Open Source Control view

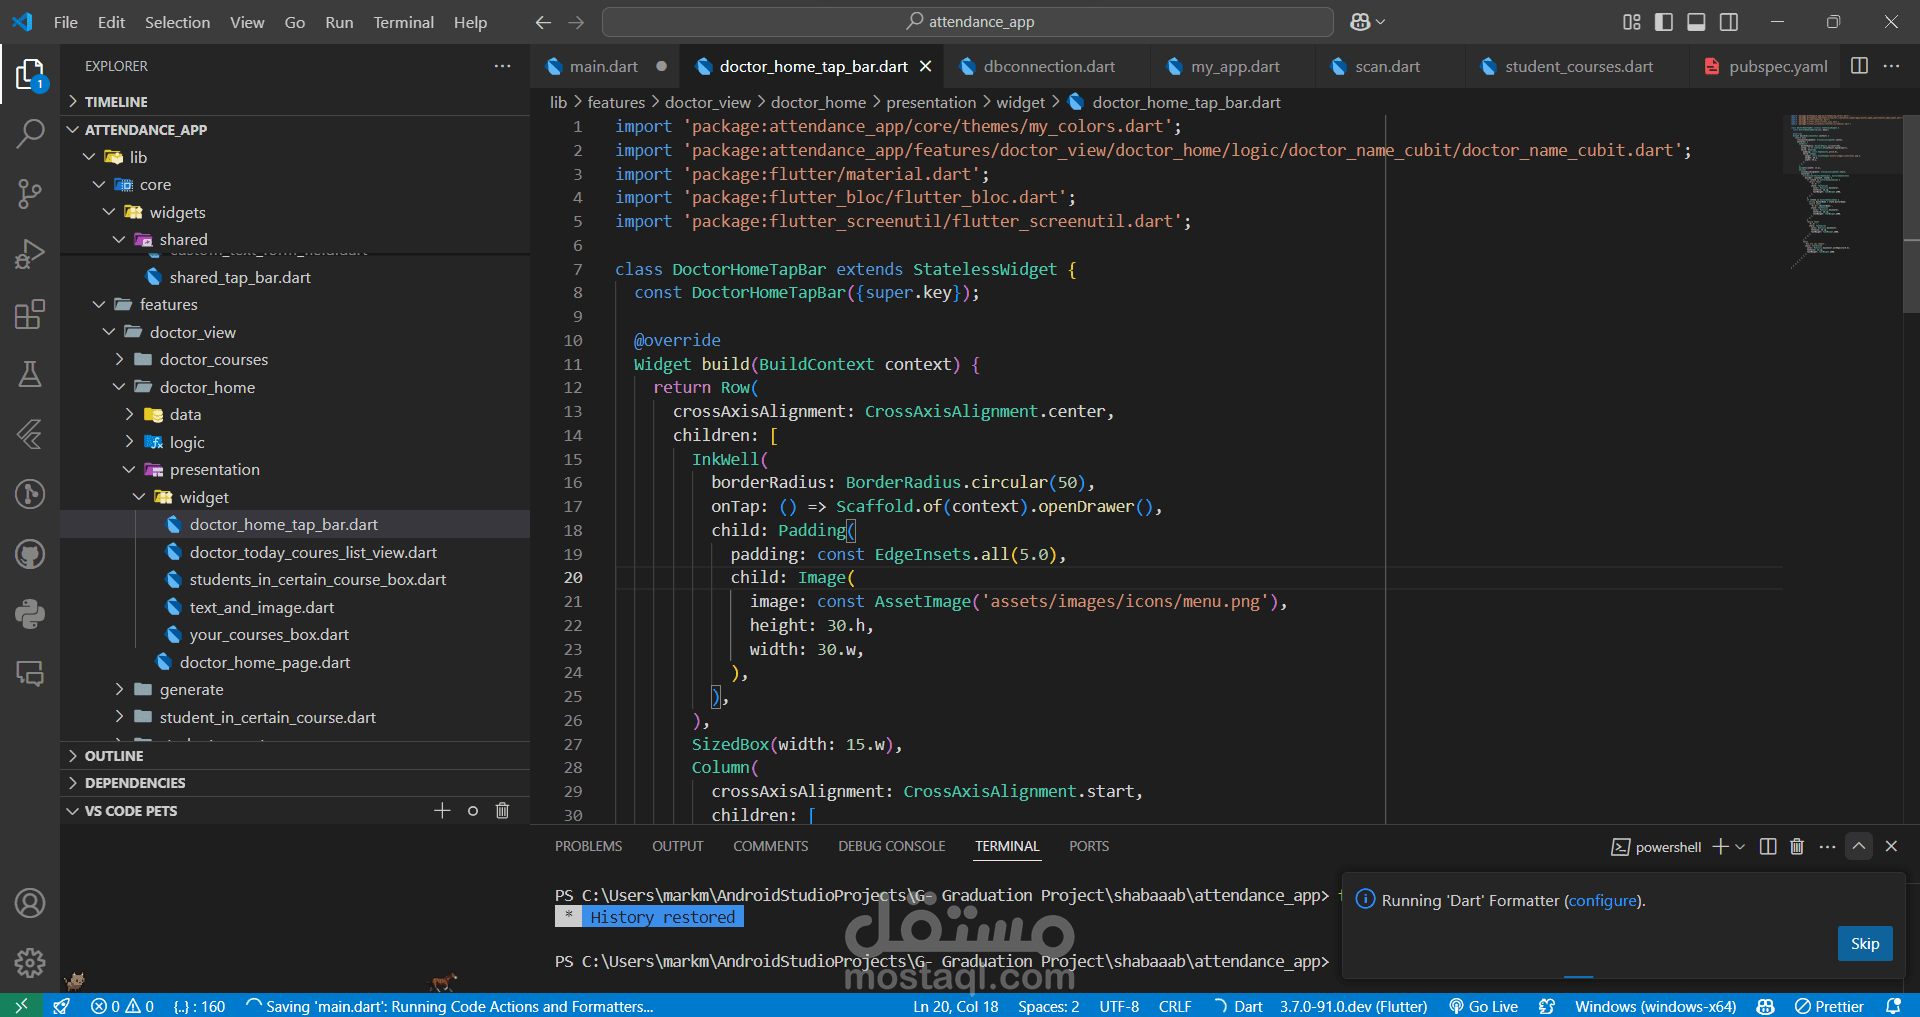30,193
